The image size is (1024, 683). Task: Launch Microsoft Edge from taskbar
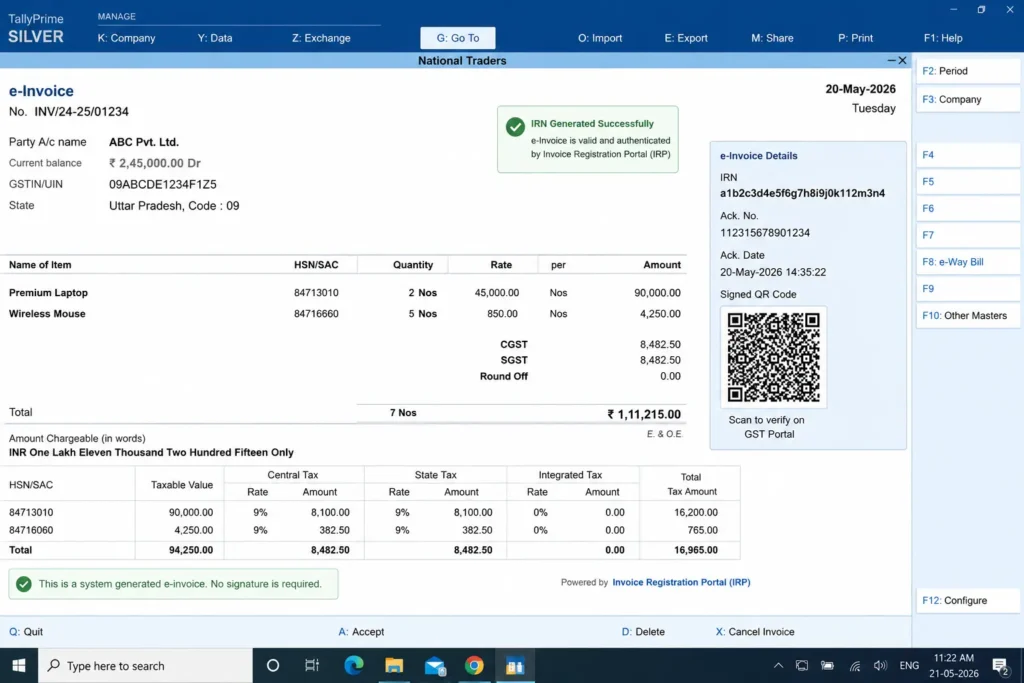(353, 665)
